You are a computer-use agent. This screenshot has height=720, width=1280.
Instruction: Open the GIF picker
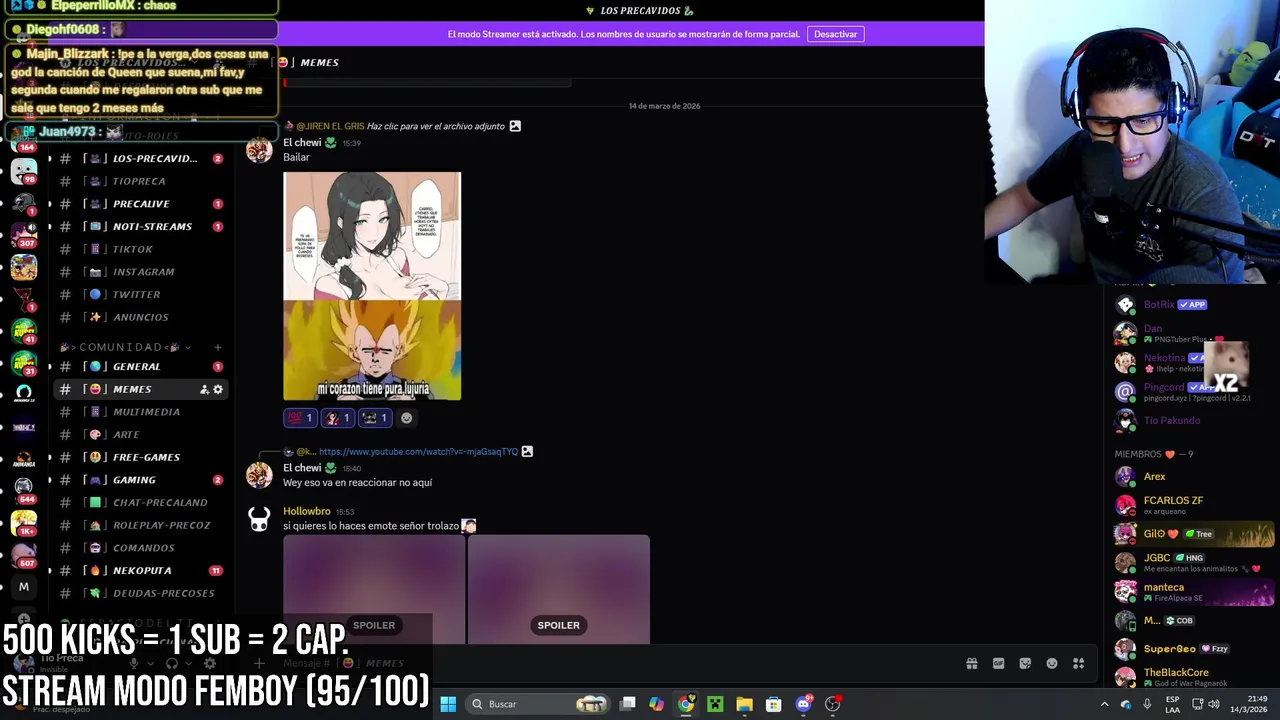(998, 663)
